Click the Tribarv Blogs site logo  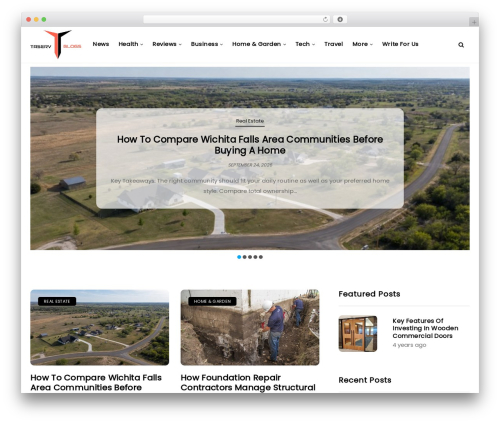click(56, 44)
